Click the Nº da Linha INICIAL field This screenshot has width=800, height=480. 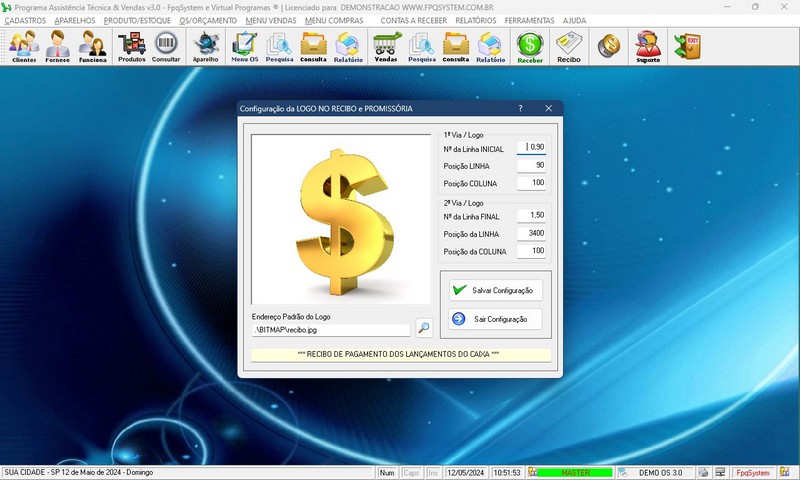pos(532,147)
